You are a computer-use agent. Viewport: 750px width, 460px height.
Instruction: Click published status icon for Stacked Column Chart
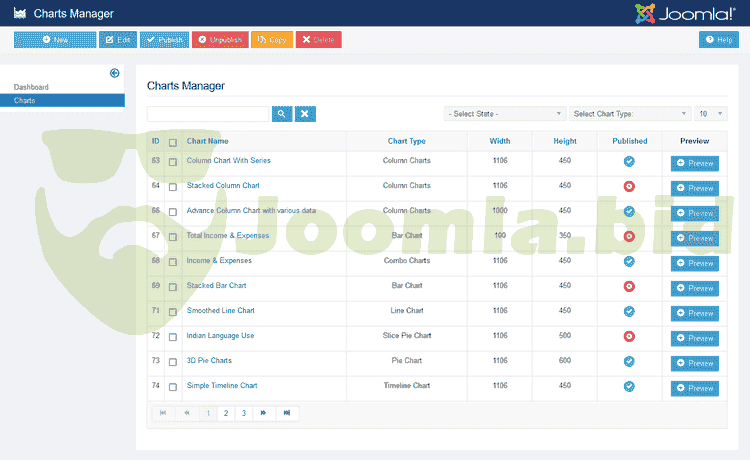coord(629,186)
